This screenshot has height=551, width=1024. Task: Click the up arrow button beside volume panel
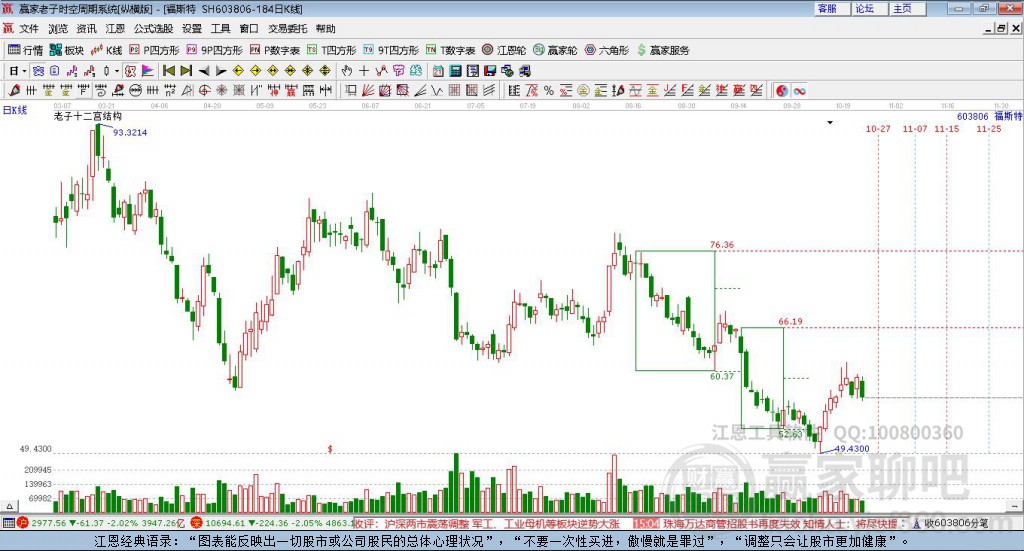pos(9,506)
